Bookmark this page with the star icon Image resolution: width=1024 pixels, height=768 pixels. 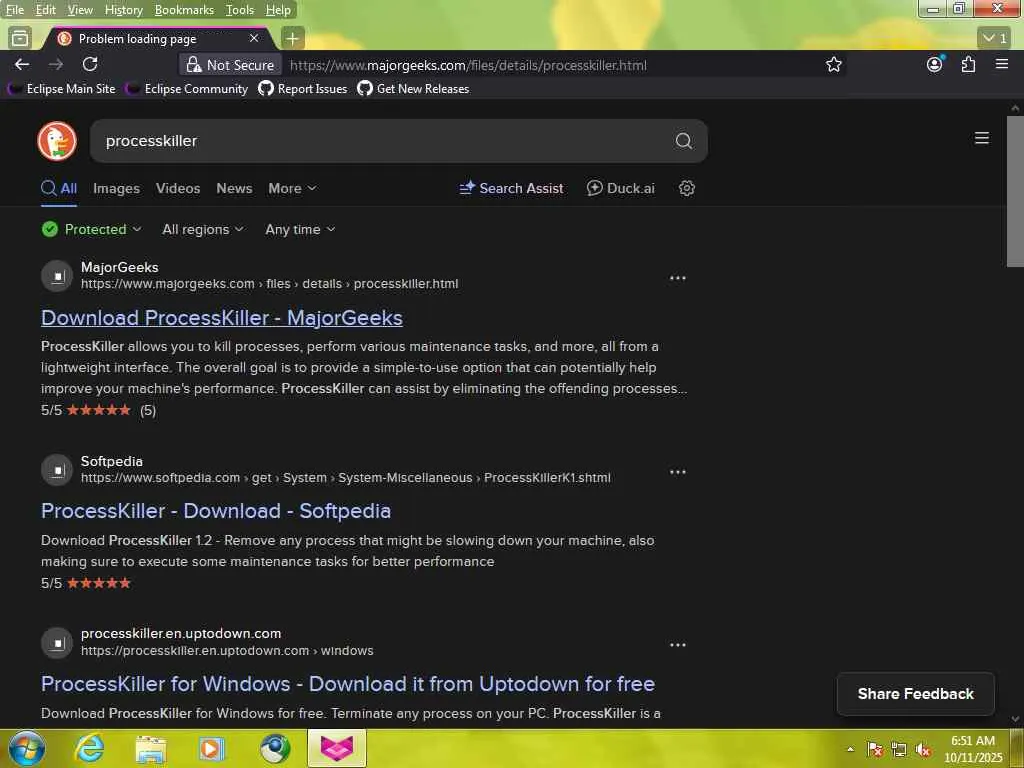click(x=833, y=64)
